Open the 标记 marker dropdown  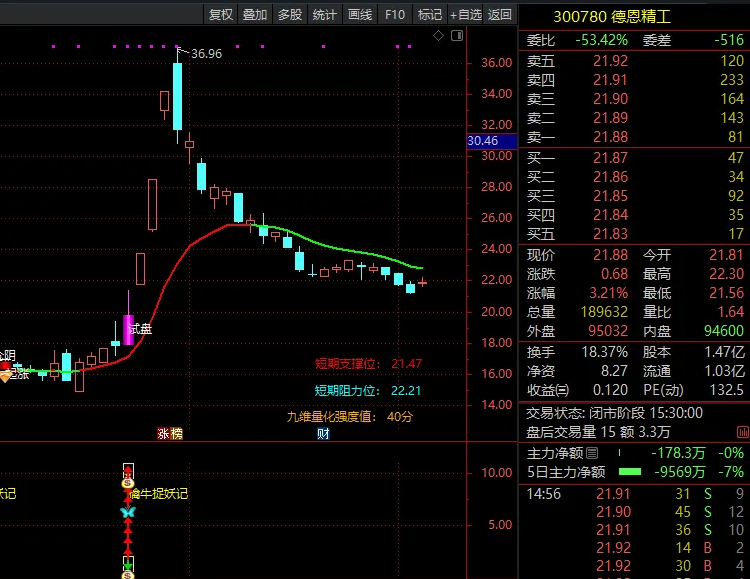pos(430,14)
